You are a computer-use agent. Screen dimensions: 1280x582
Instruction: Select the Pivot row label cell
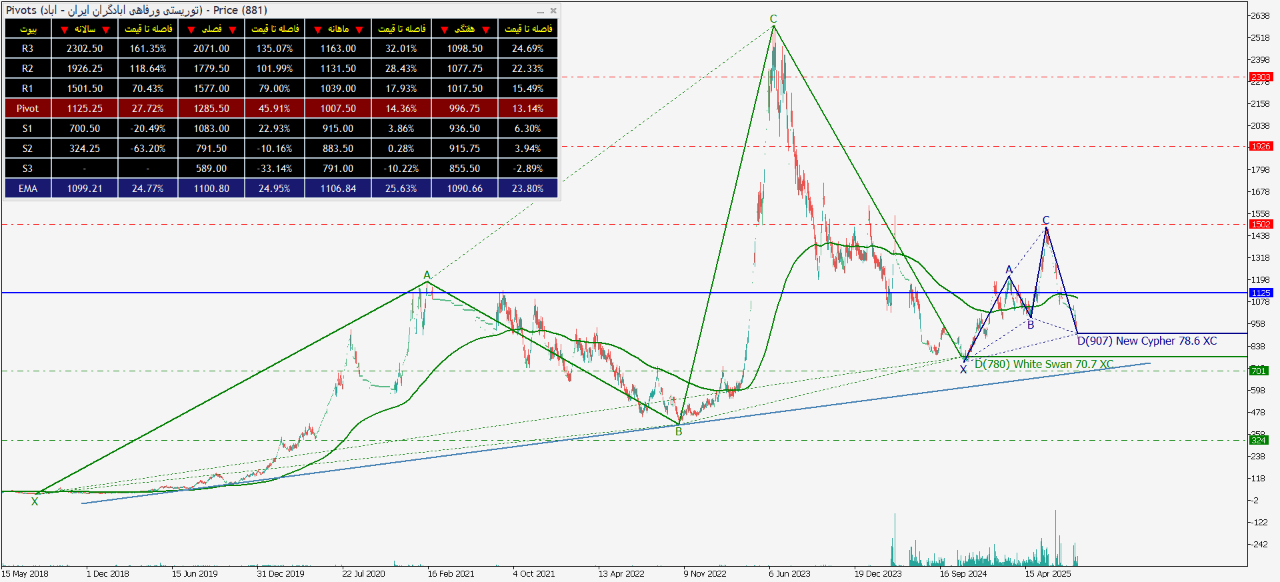point(27,108)
